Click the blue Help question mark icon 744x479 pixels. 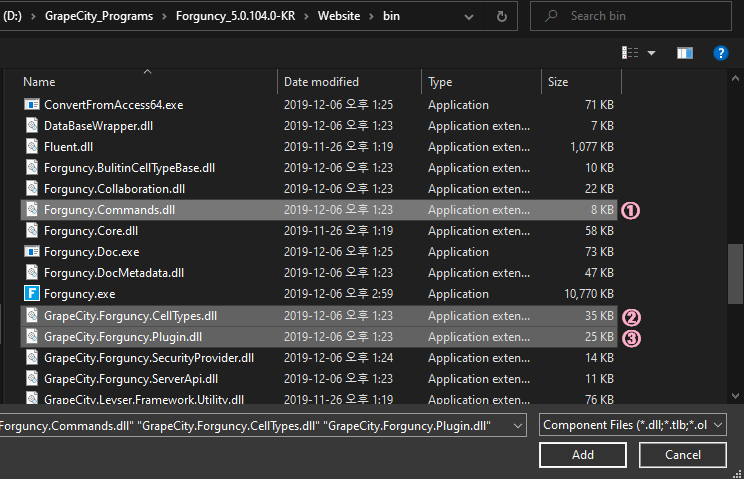coord(720,52)
